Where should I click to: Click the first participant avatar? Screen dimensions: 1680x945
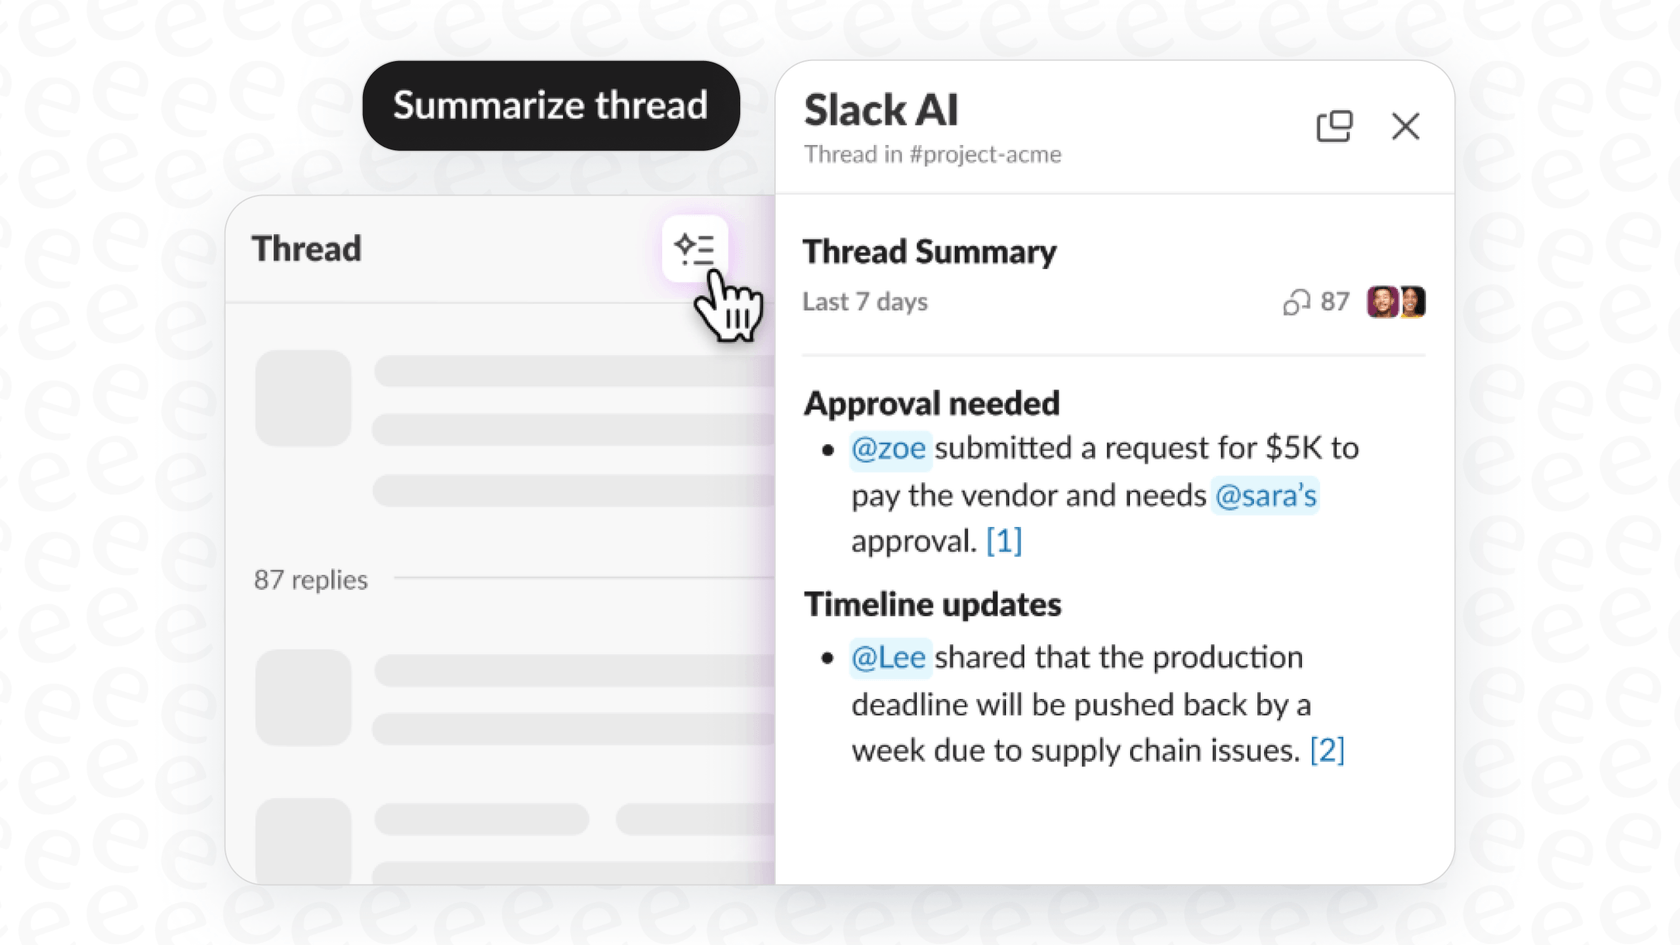[1382, 302]
